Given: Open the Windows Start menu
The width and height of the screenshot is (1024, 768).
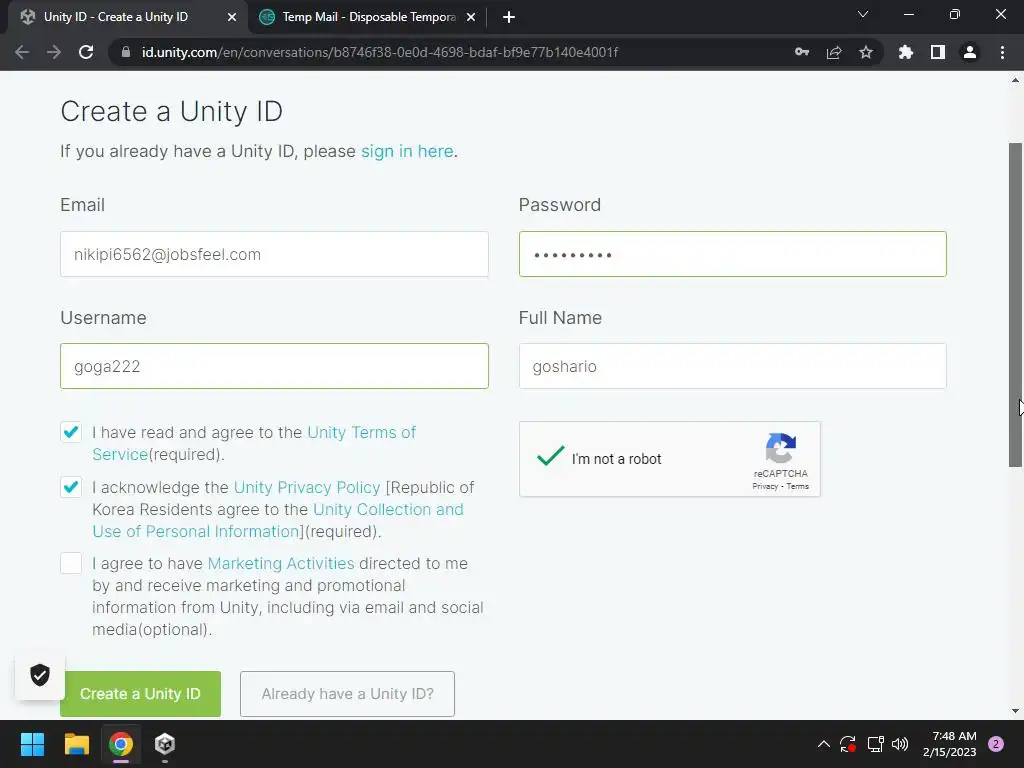Looking at the screenshot, I should point(32,744).
